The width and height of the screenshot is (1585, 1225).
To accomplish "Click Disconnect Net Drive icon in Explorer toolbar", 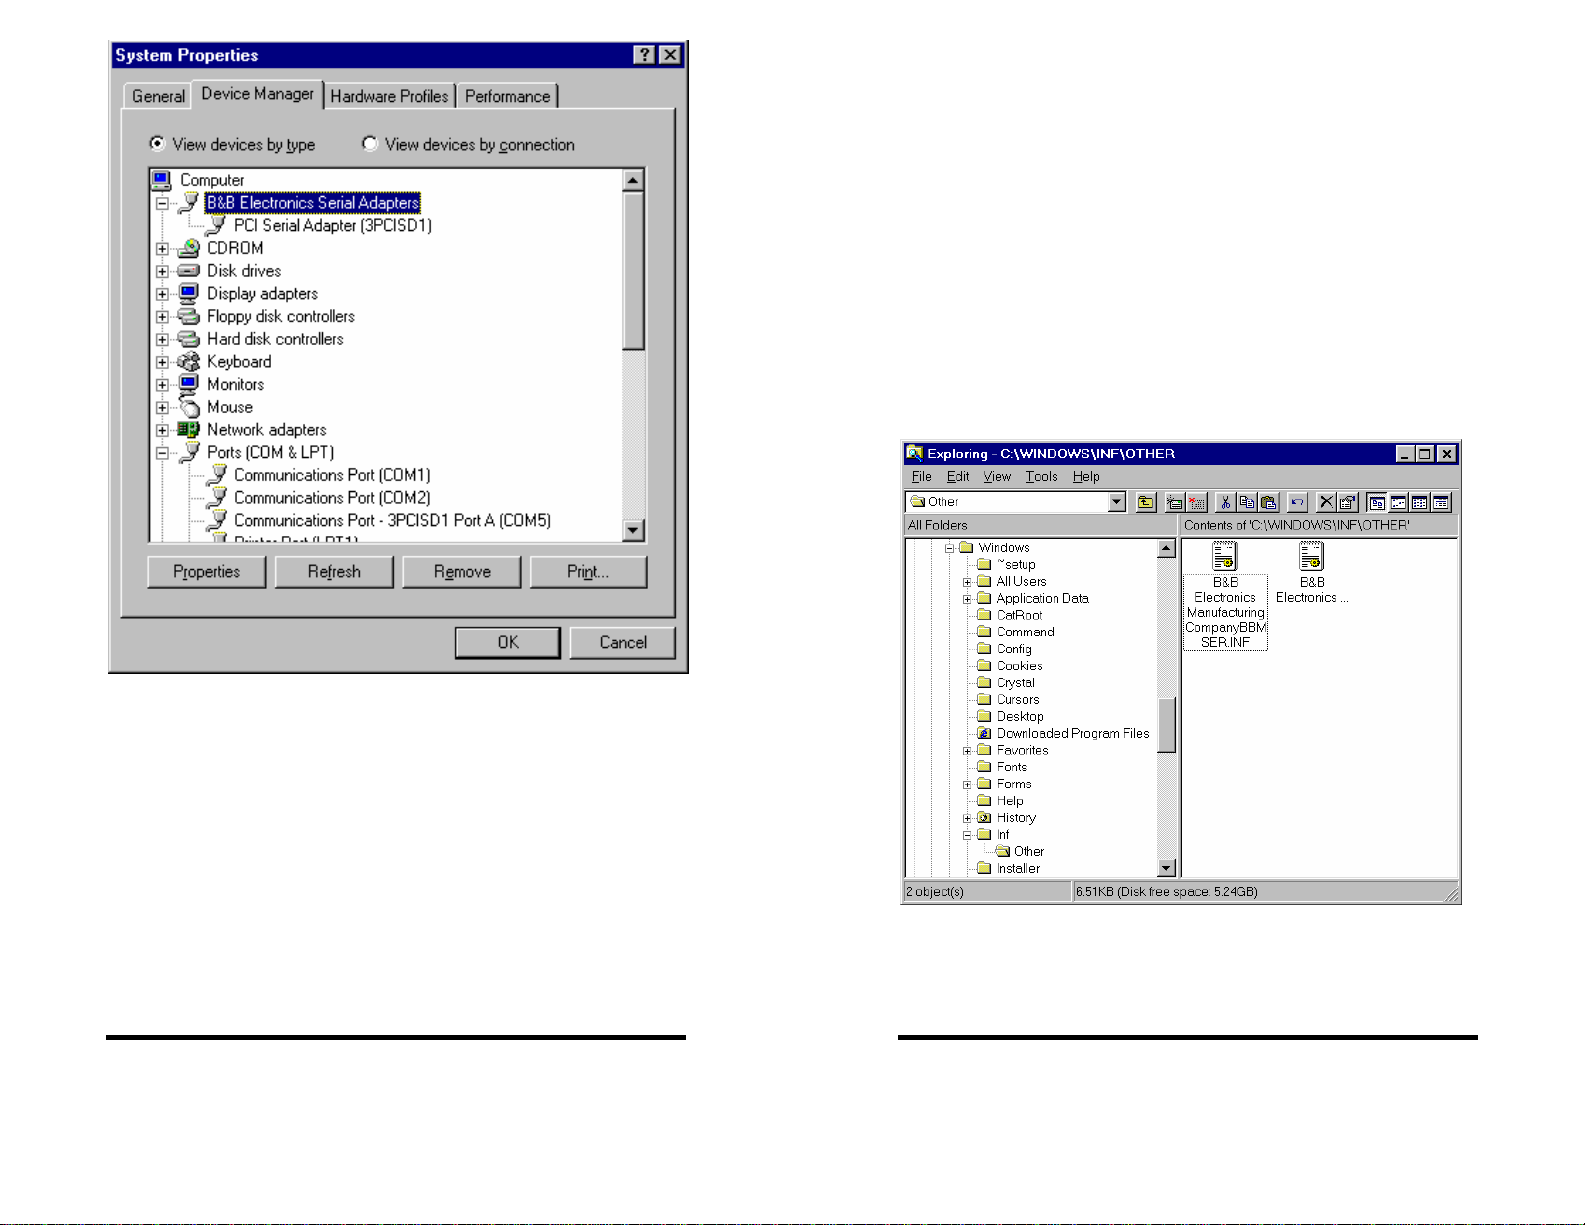I will (x=1197, y=503).
